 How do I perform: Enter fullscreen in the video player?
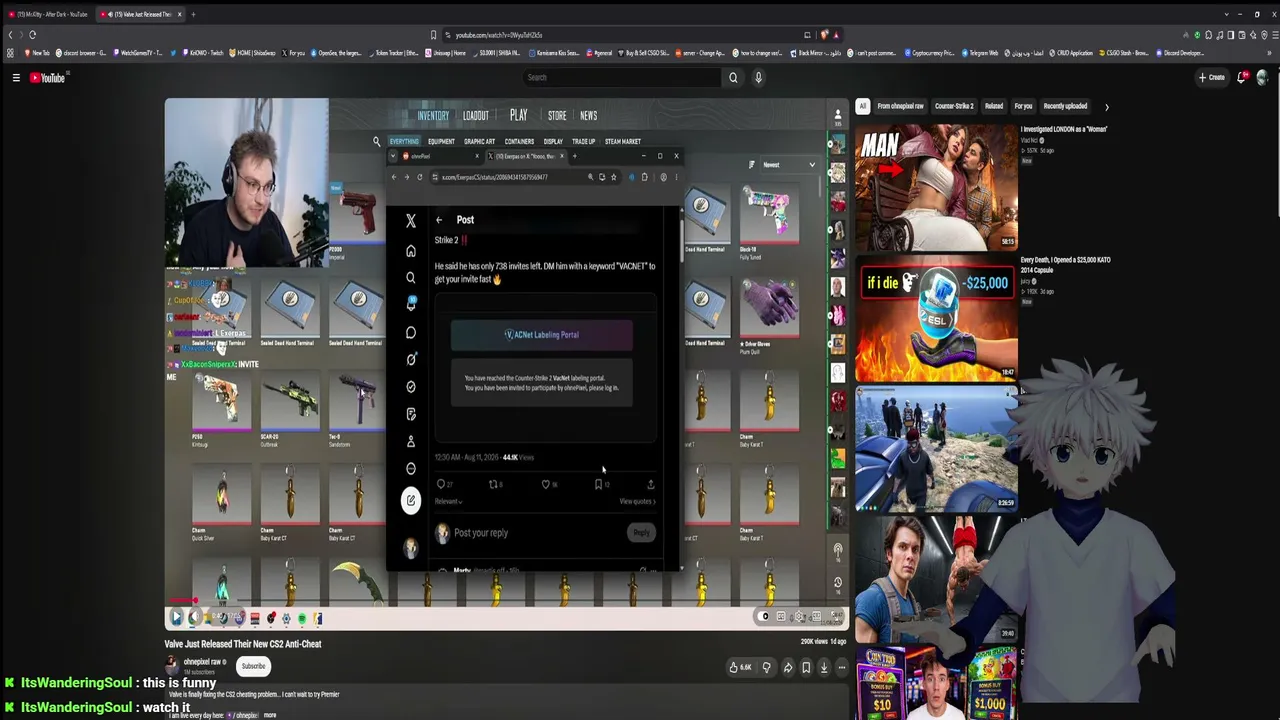836,617
